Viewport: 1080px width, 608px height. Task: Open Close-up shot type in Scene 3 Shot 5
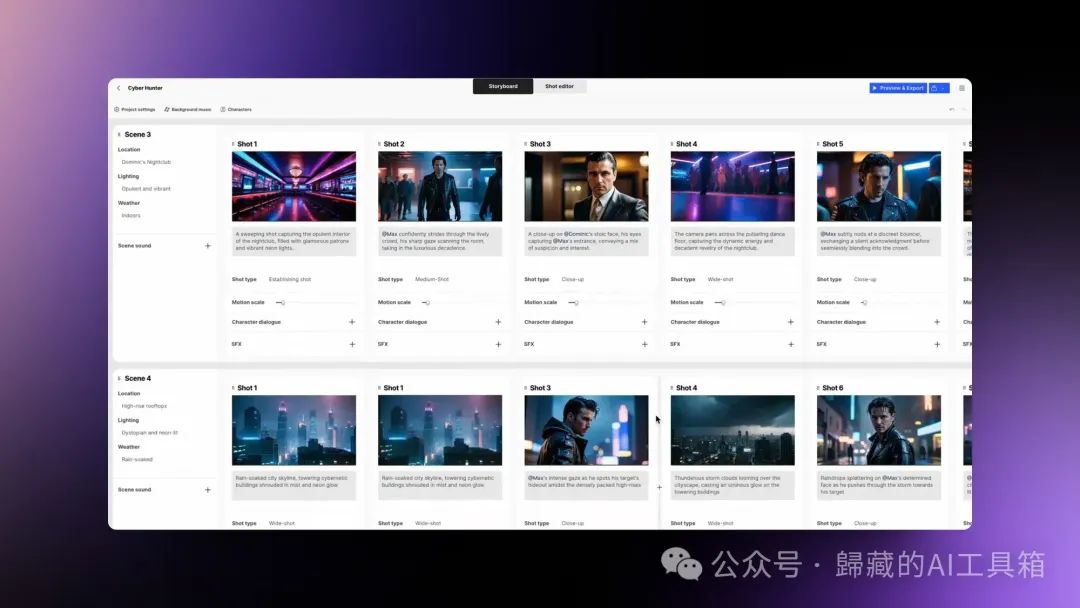point(865,280)
